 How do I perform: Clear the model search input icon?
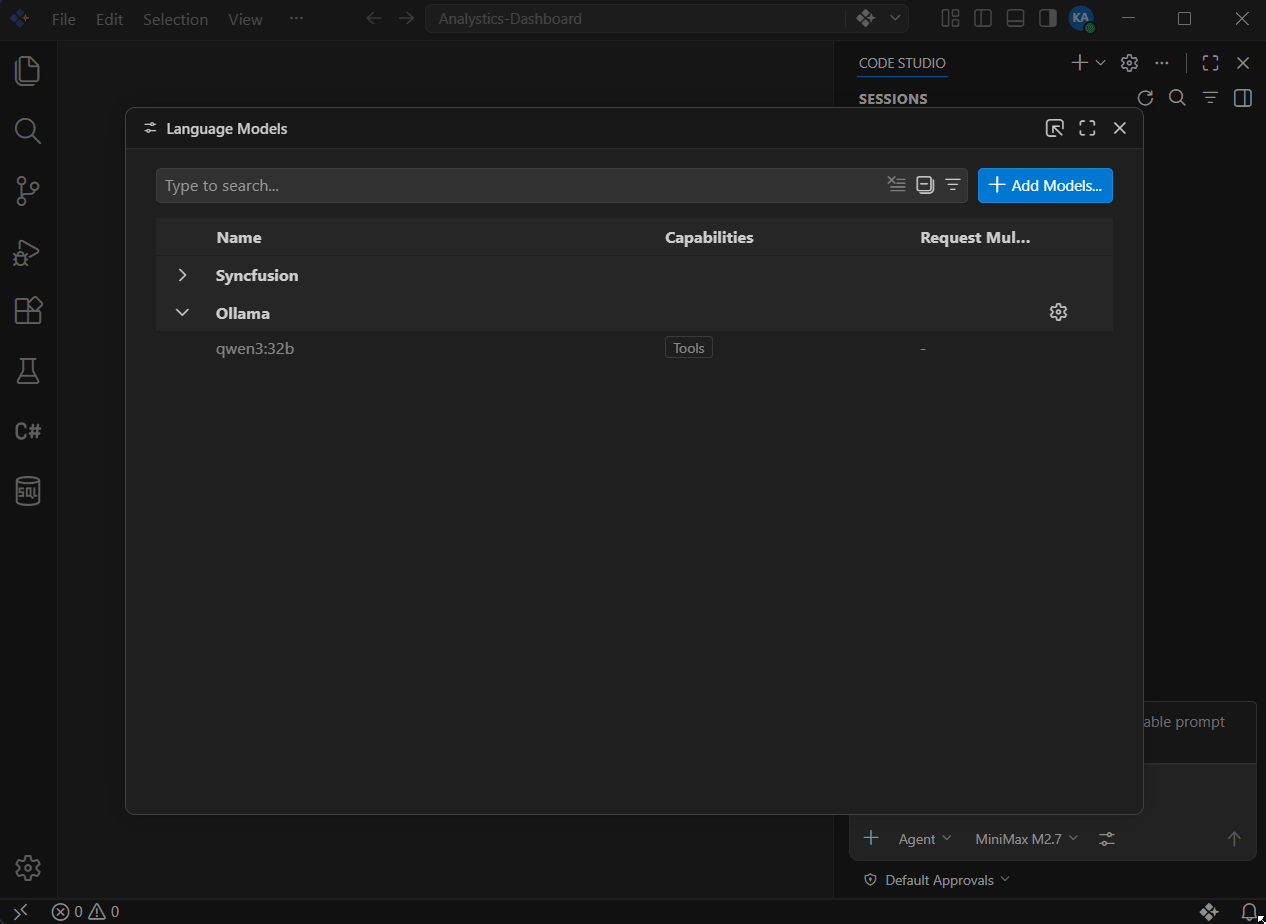point(896,184)
